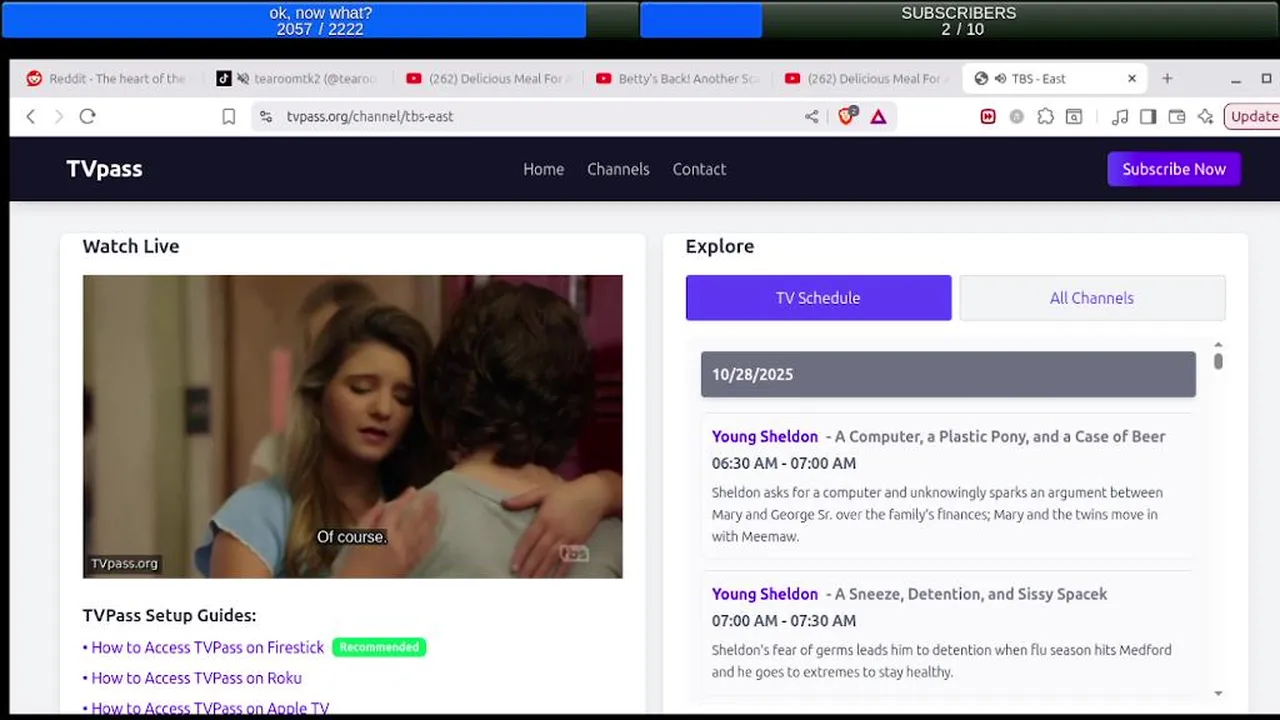This screenshot has height=720, width=1280.
Task: Select the TV Schedule tab
Action: [818, 298]
